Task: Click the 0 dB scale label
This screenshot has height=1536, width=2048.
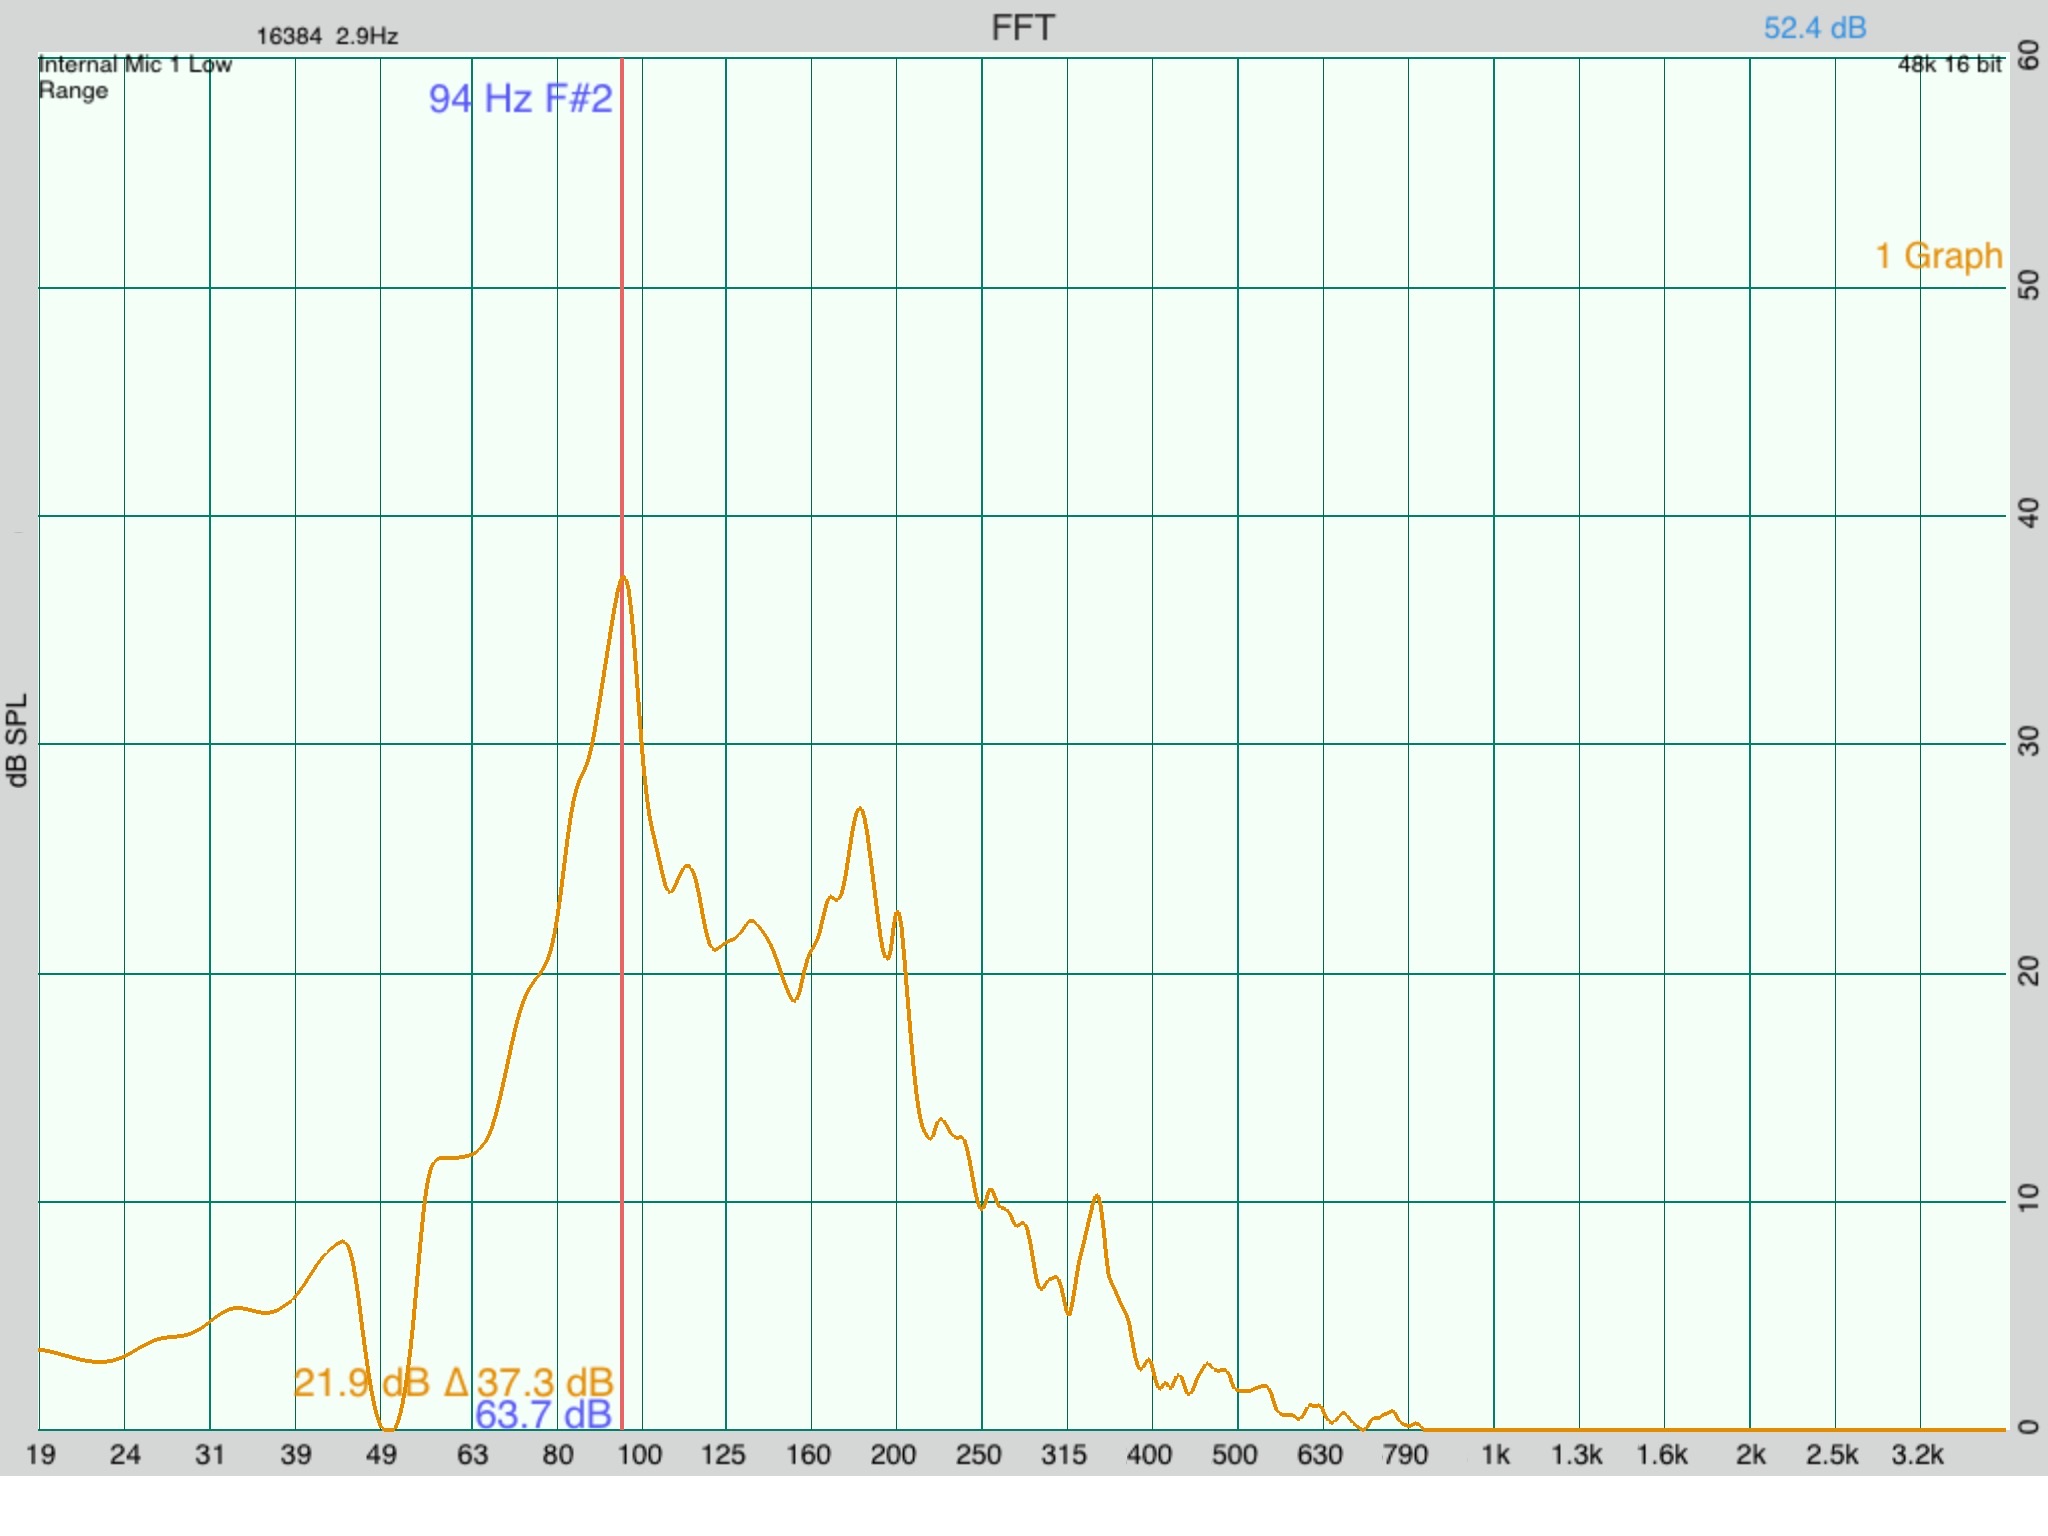Action: pyautogui.click(x=2029, y=1426)
